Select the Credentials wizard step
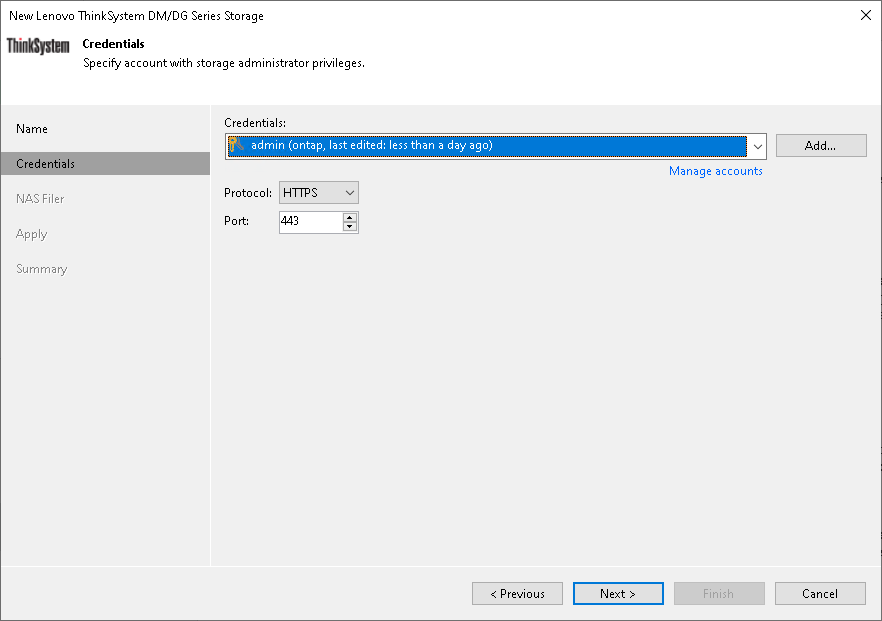 pyautogui.click(x=105, y=164)
